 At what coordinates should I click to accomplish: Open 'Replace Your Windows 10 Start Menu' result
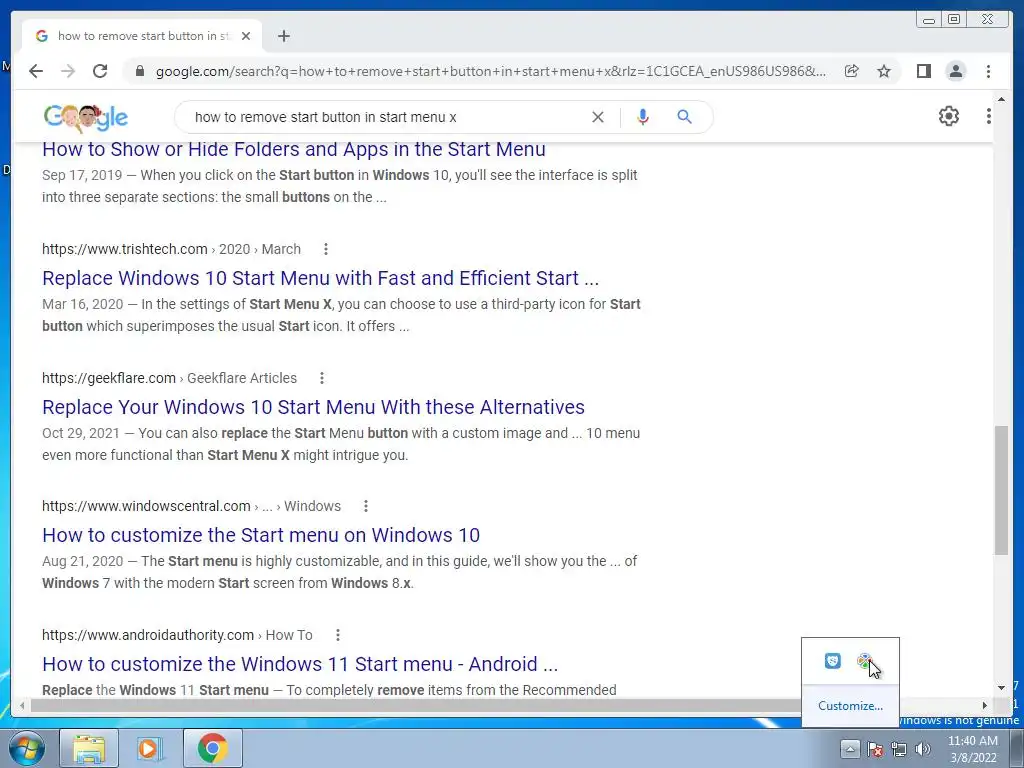pyautogui.click(x=313, y=407)
